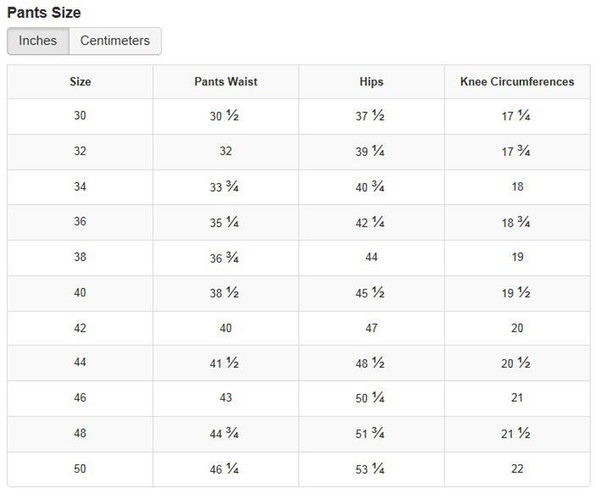The image size is (600, 499).
Task: Select the size 34 row cell
Action: (x=80, y=187)
